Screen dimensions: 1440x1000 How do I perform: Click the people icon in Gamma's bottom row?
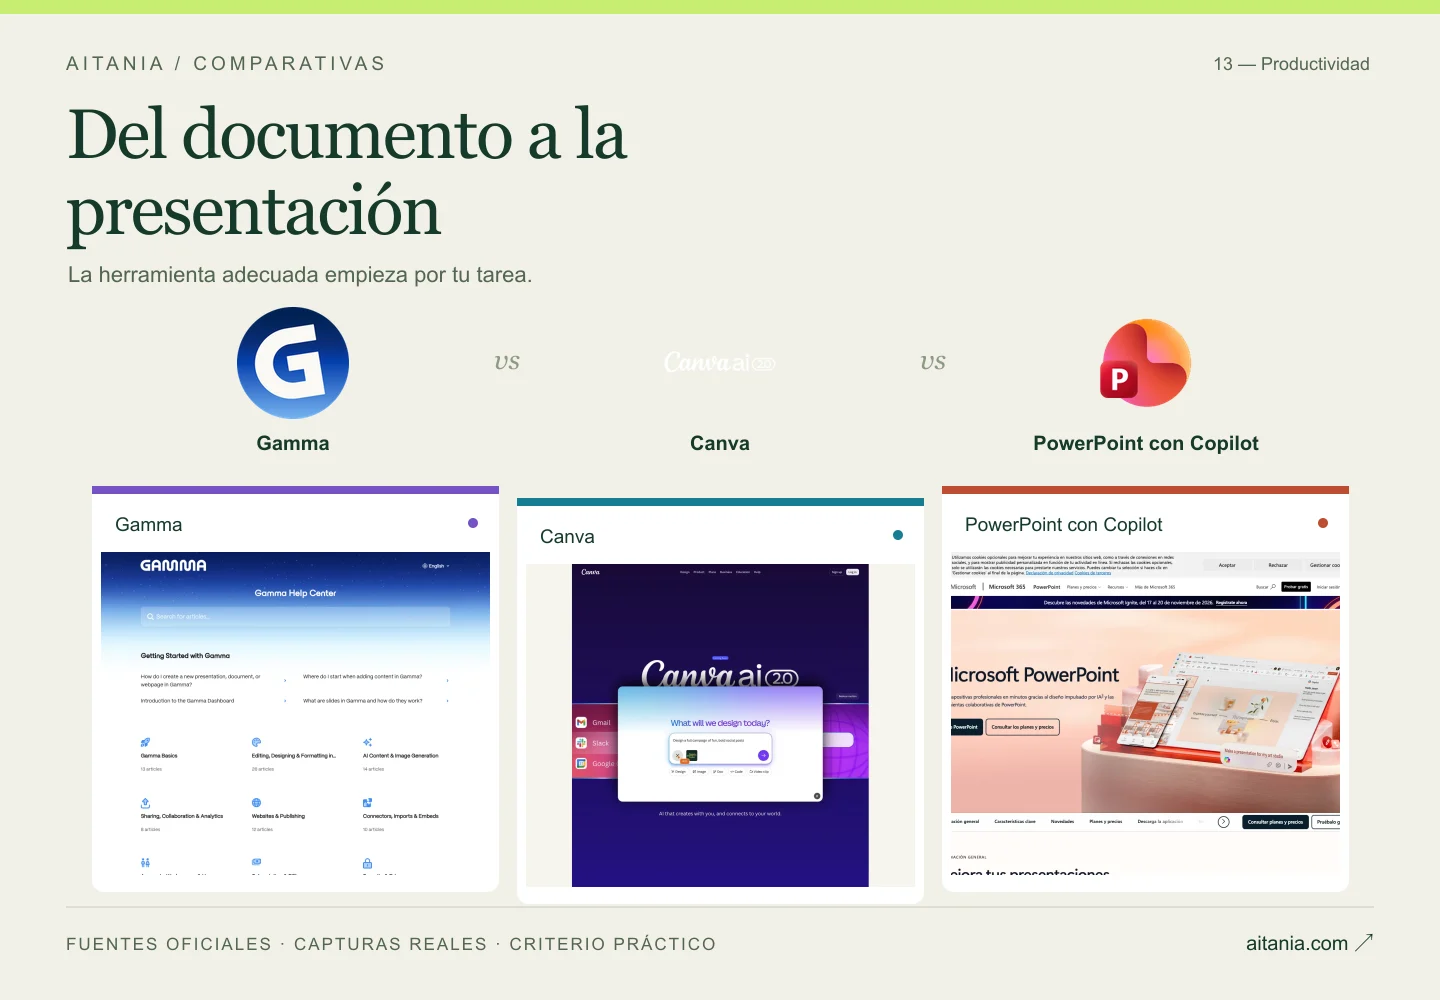tap(145, 862)
